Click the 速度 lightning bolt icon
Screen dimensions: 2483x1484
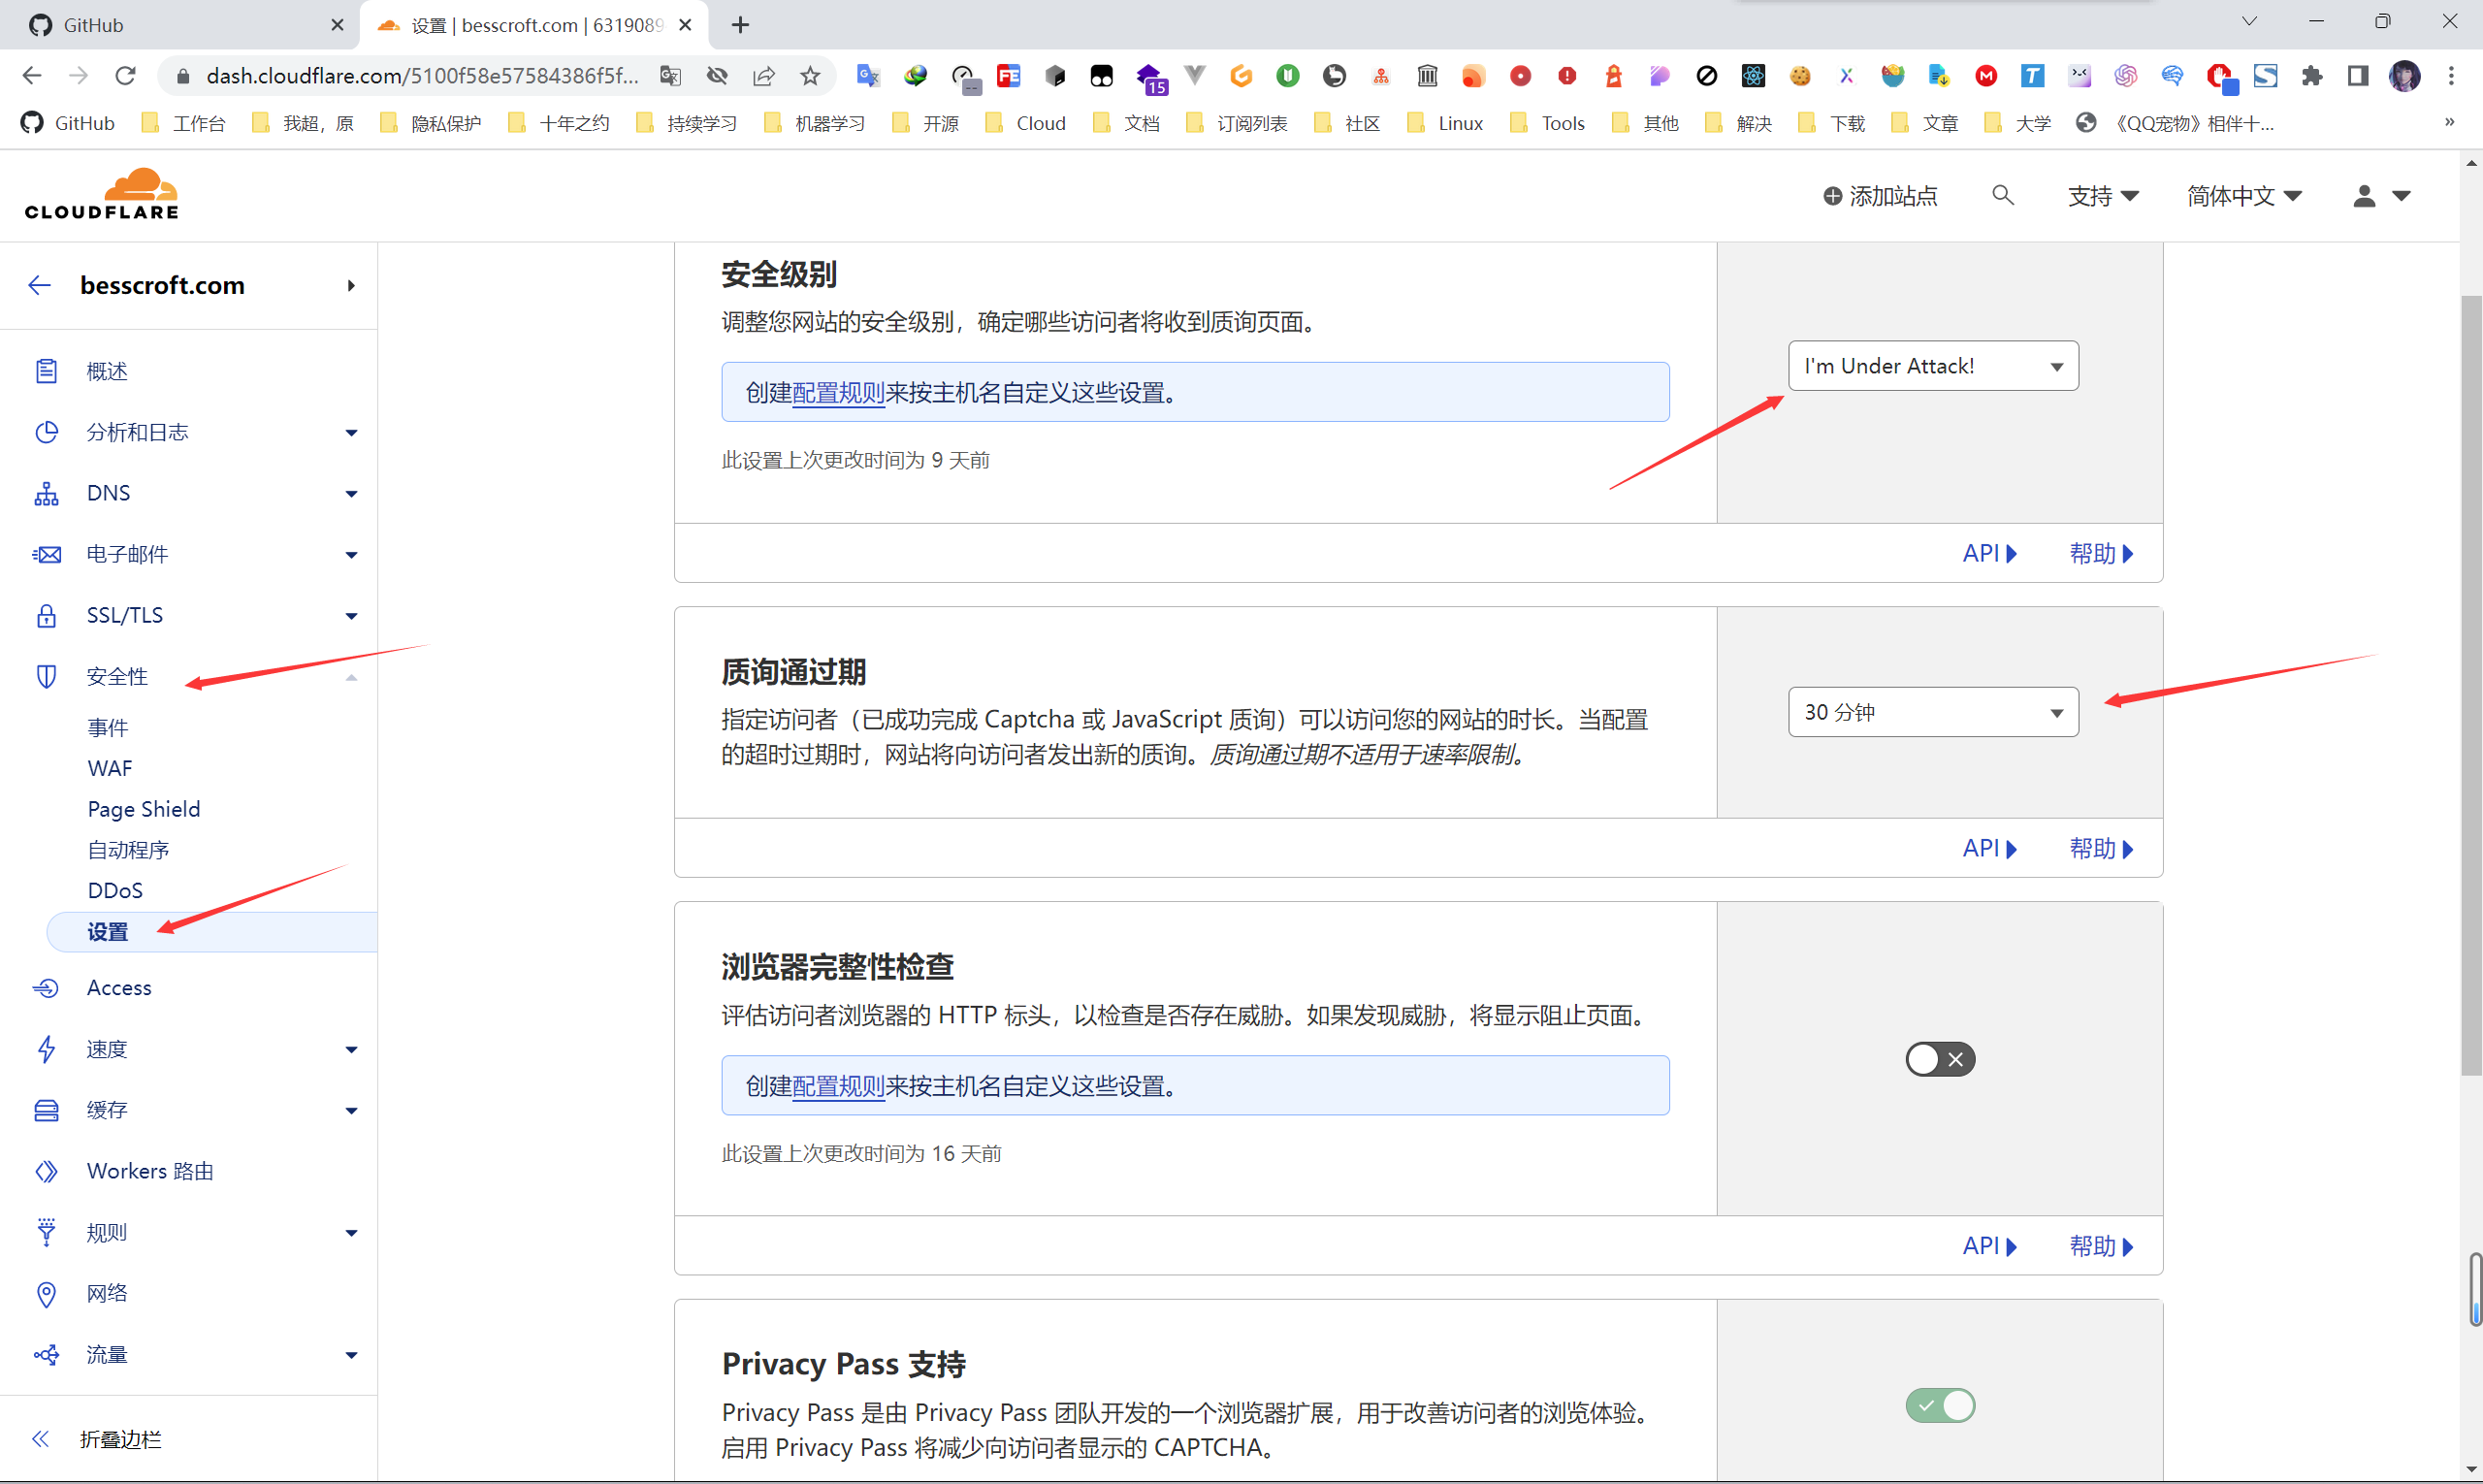(46, 1049)
